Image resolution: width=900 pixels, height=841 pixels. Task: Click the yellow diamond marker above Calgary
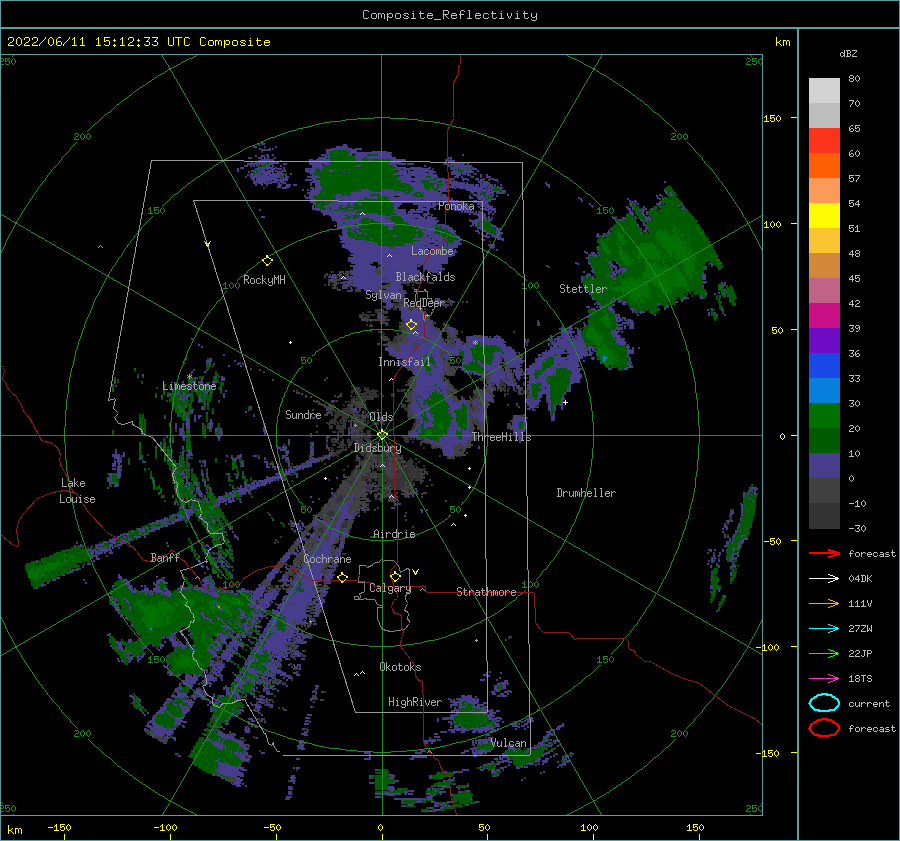[395, 576]
